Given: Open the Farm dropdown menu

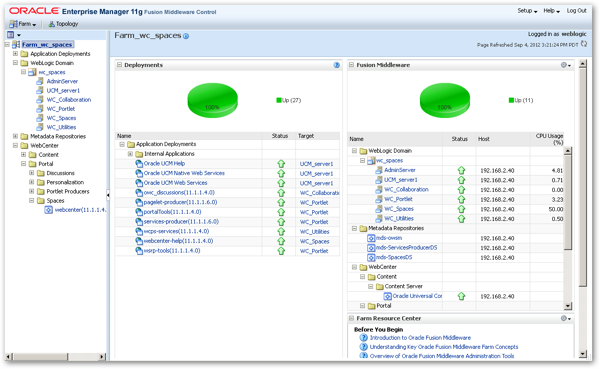Looking at the screenshot, I should (23, 24).
